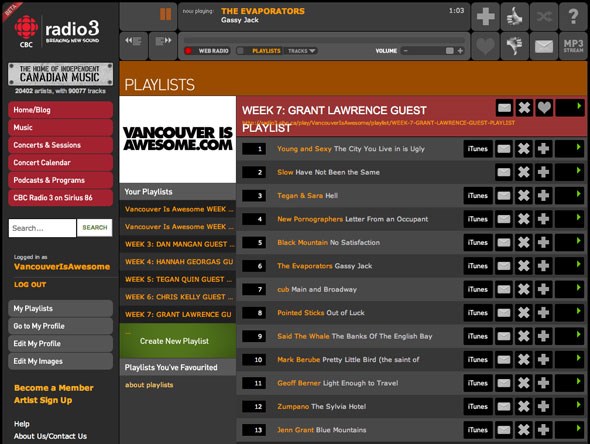Click the Artist Sign Up link

click(43, 400)
